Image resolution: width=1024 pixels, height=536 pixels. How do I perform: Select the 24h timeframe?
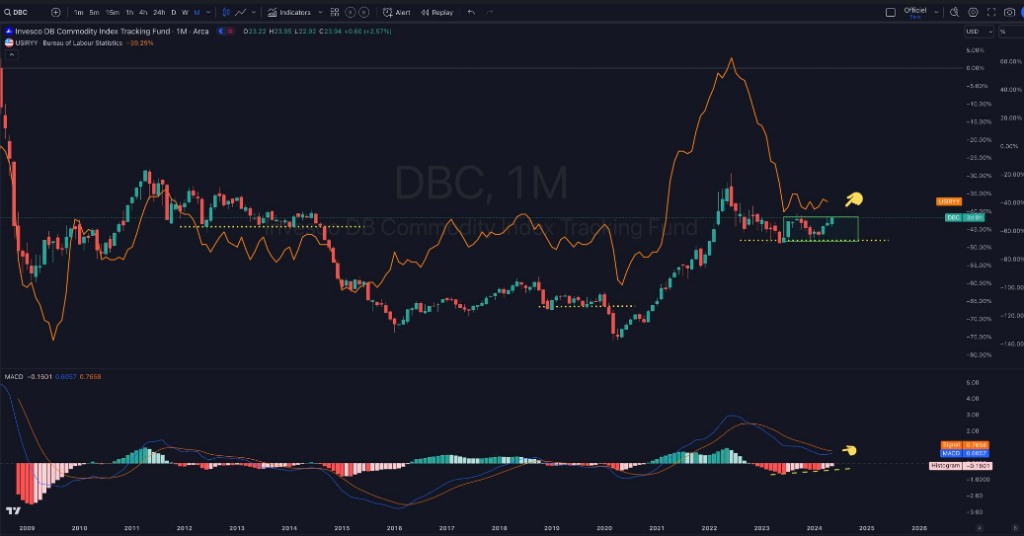click(159, 12)
